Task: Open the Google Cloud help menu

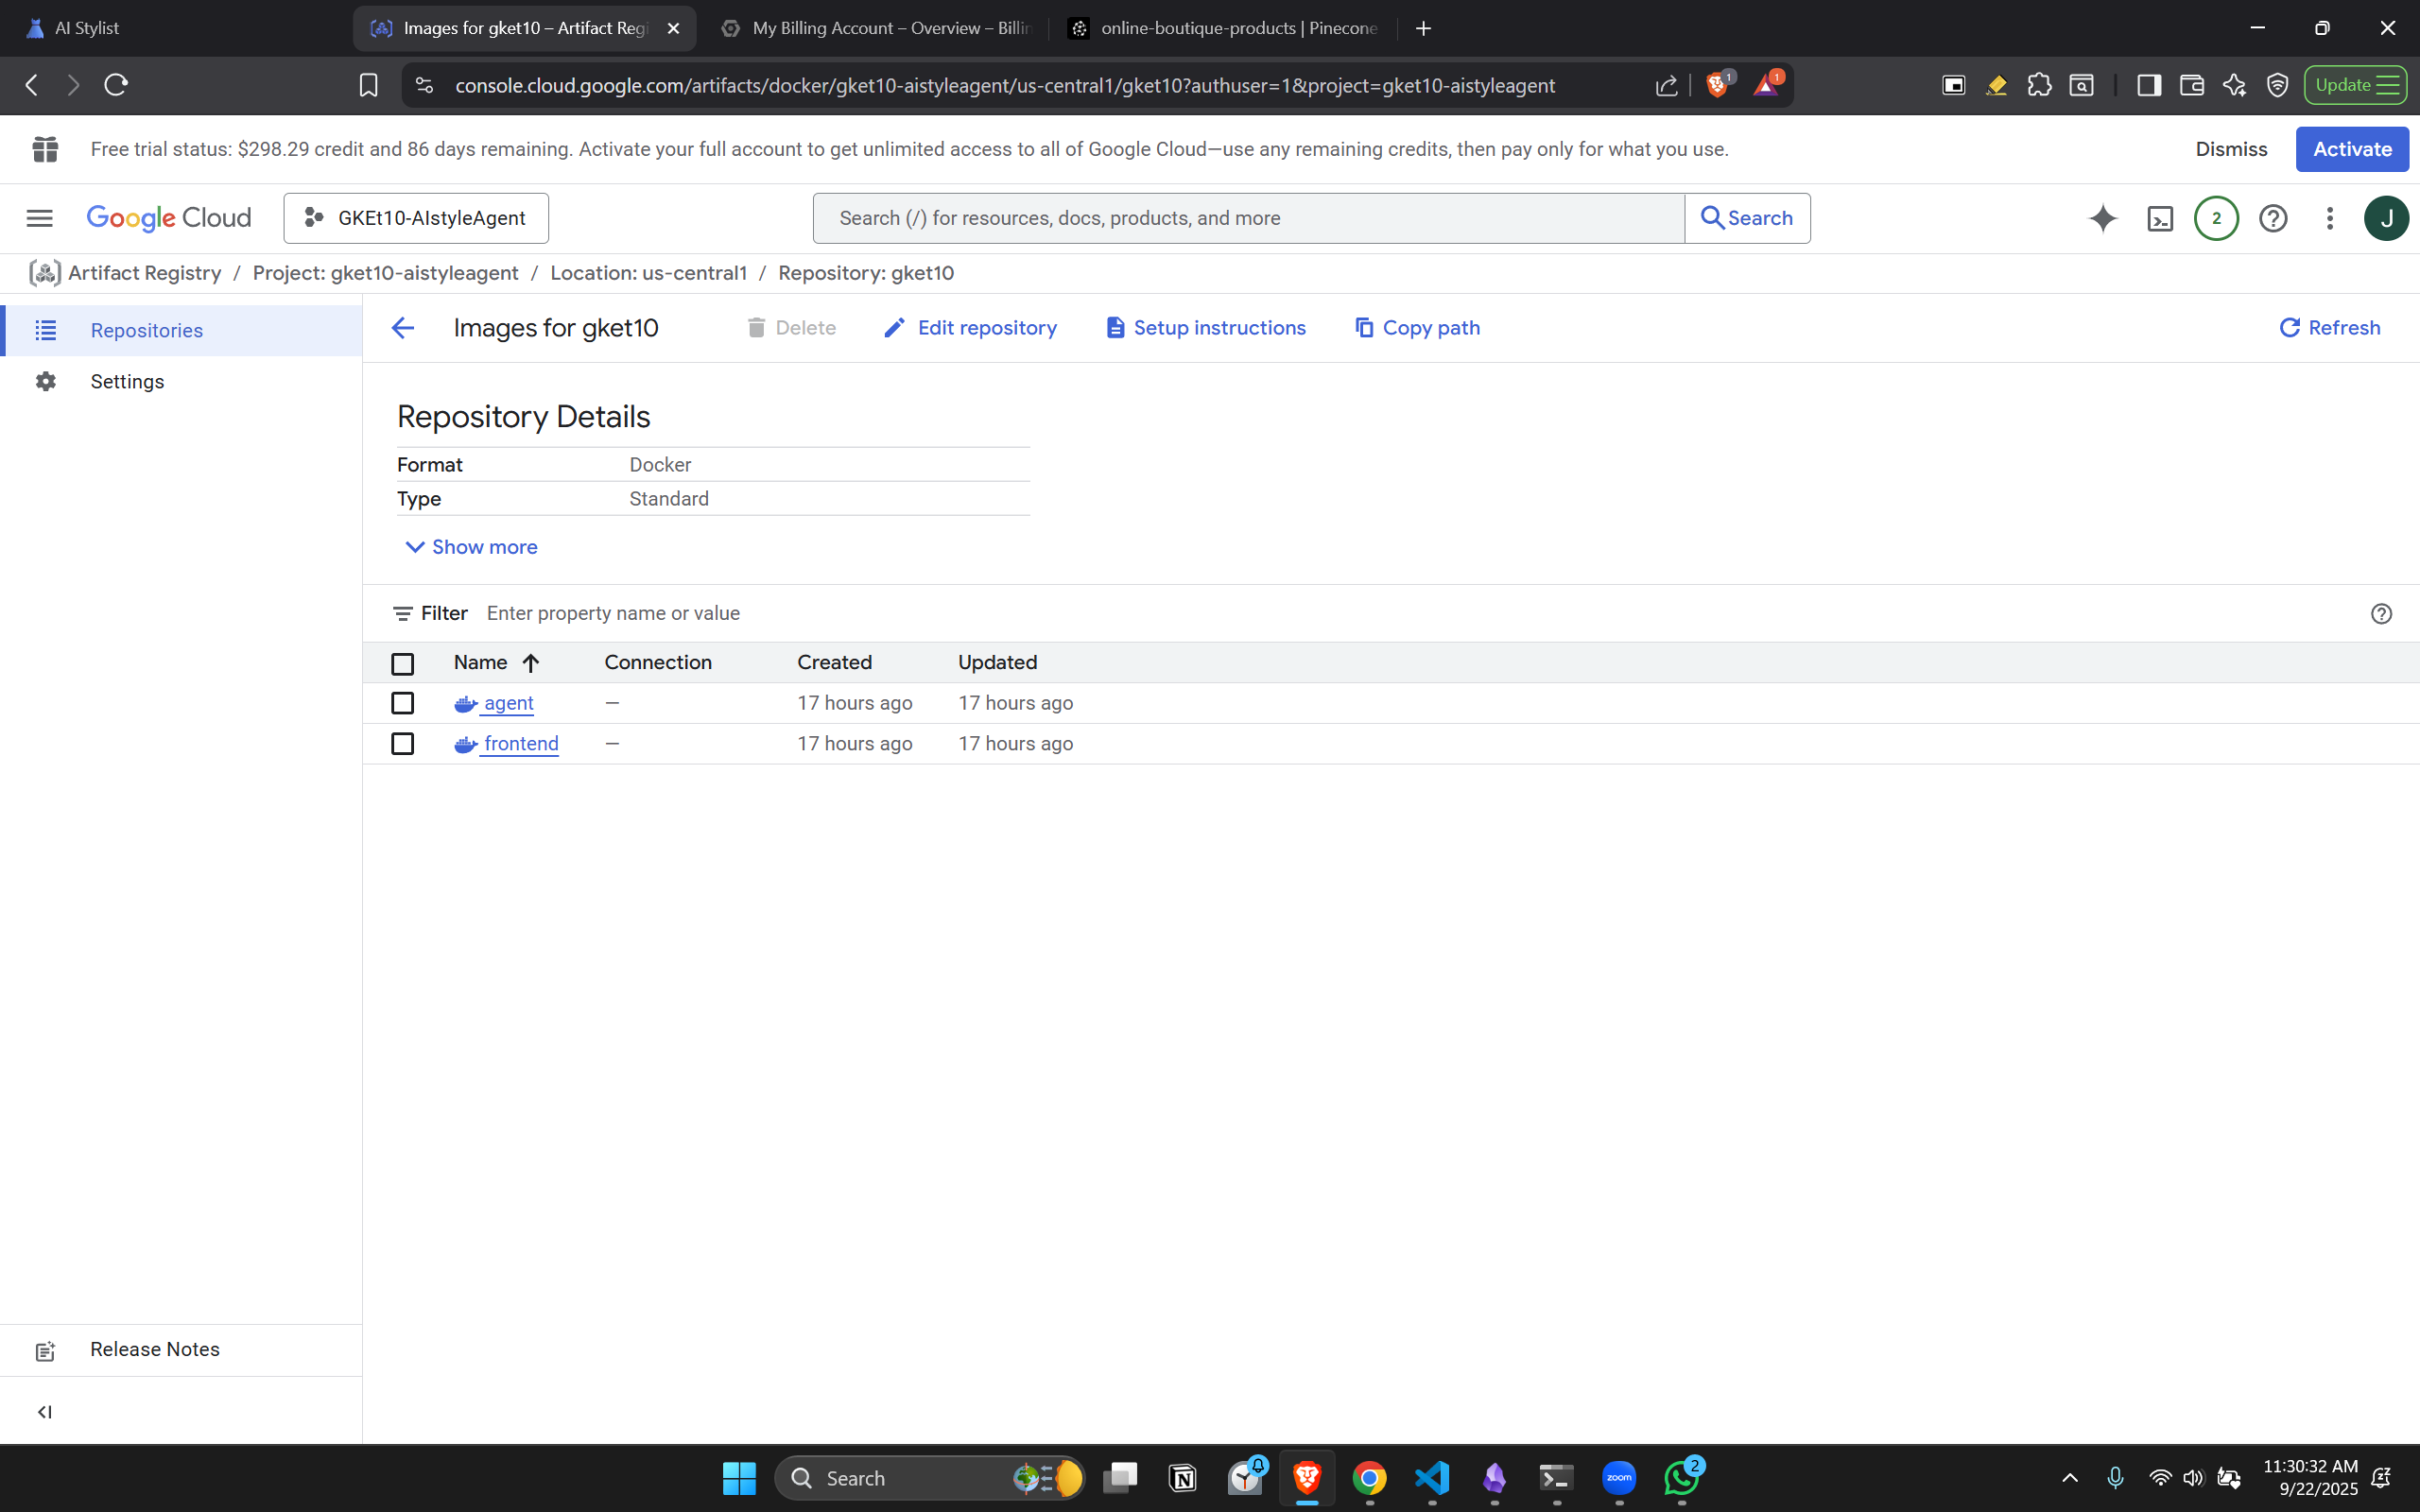Action: 2272,218
